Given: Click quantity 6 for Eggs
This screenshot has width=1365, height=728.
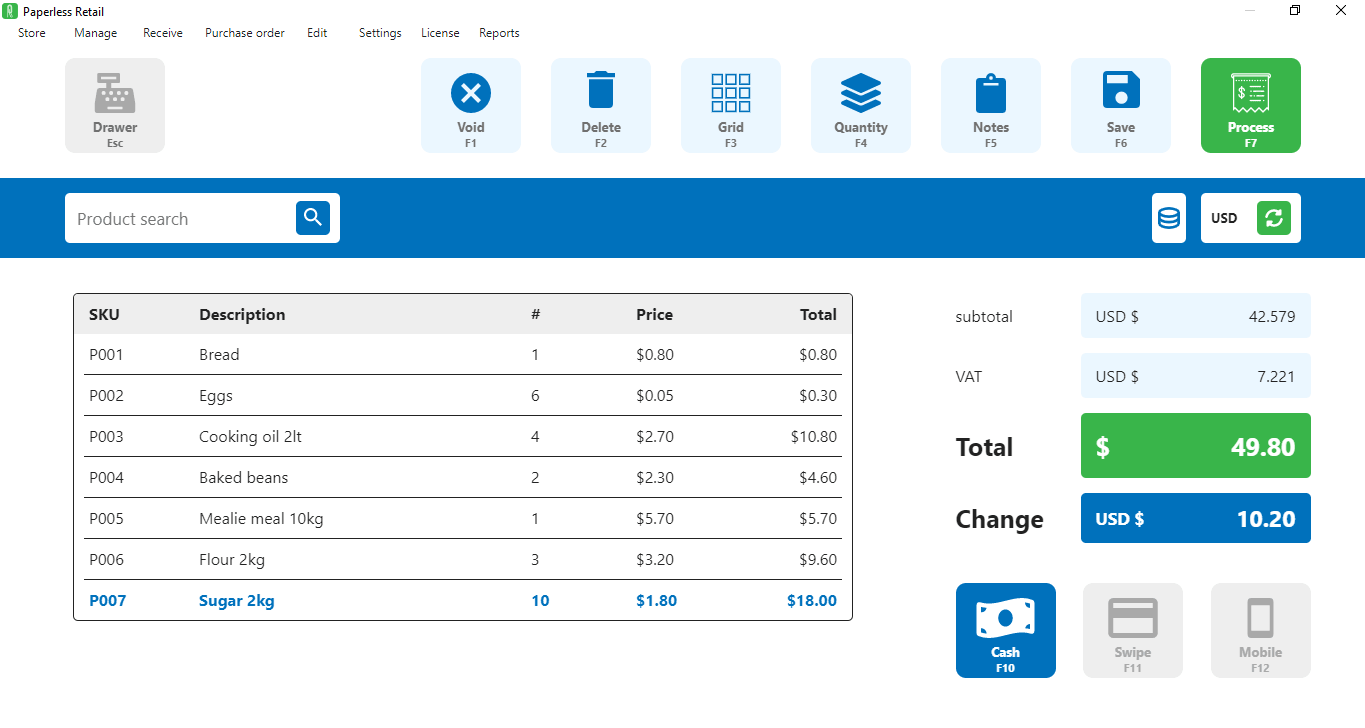Looking at the screenshot, I should [535, 395].
